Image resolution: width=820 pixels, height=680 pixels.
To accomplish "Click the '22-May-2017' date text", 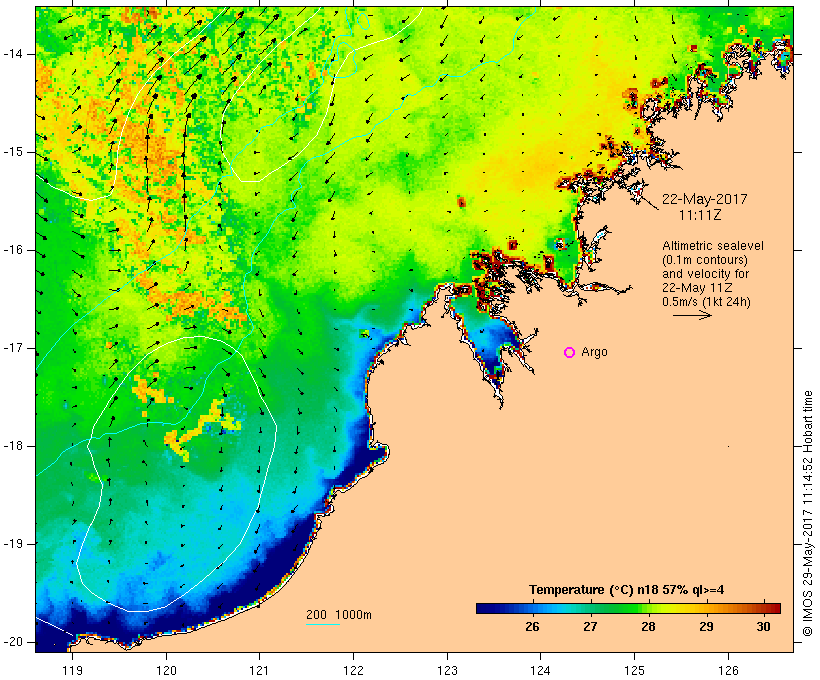I will point(704,199).
